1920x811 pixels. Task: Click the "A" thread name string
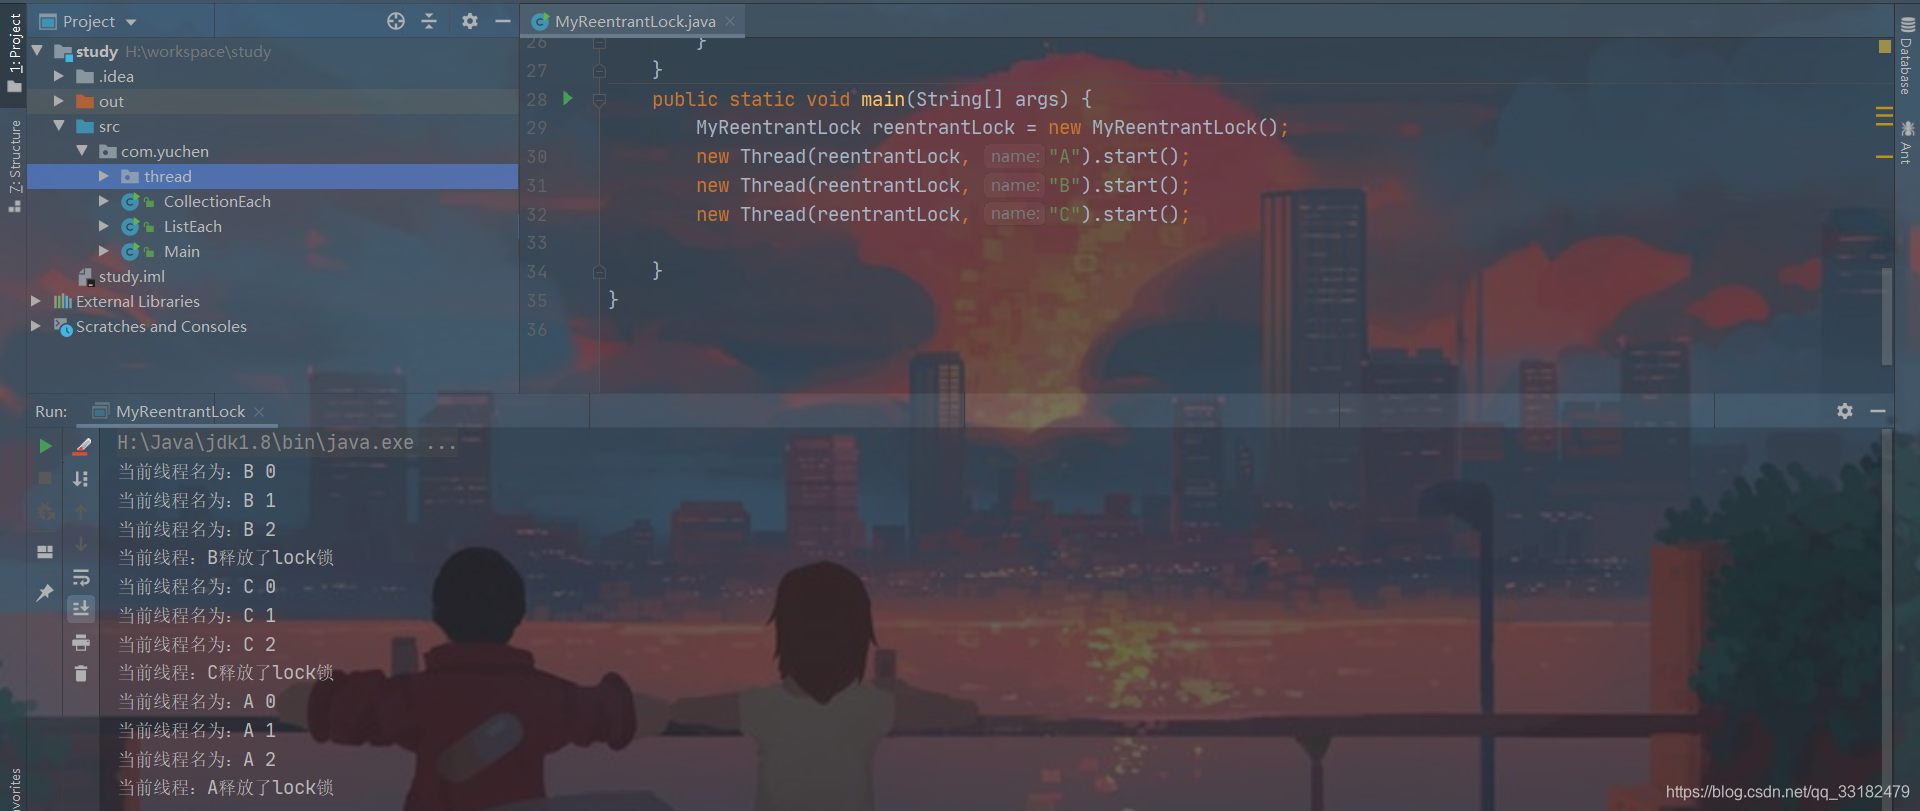pos(1065,157)
